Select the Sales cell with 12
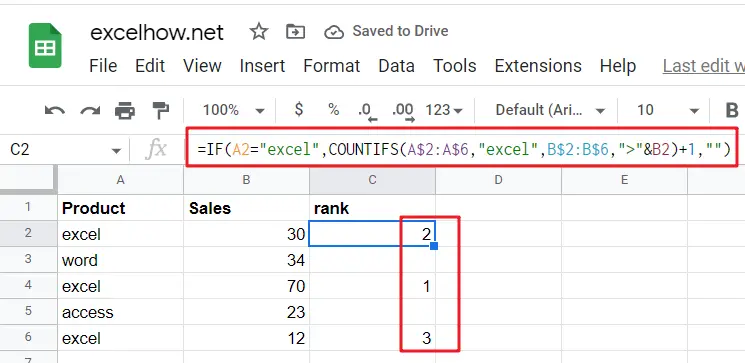 pyautogui.click(x=246, y=338)
